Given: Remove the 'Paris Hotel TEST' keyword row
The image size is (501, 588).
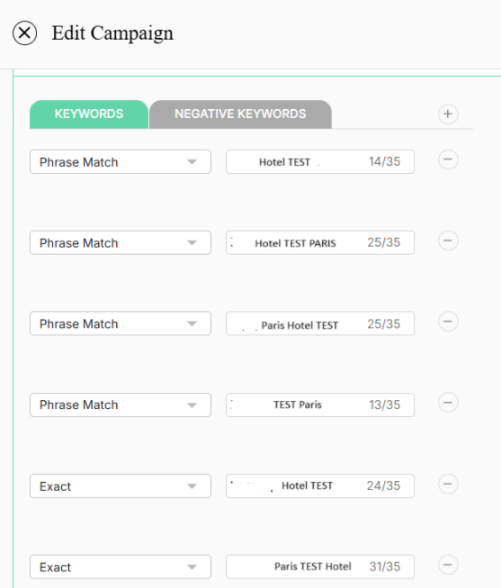Looking at the screenshot, I should pyautogui.click(x=448, y=322).
